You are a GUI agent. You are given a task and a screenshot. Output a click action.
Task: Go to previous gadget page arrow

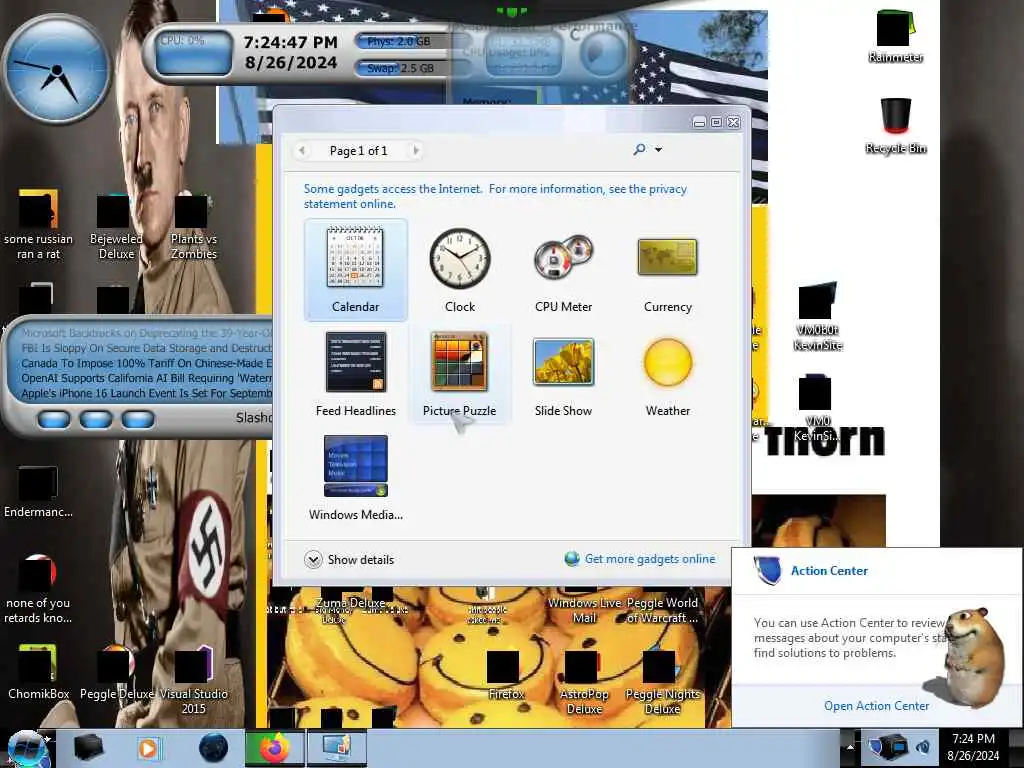coord(302,150)
